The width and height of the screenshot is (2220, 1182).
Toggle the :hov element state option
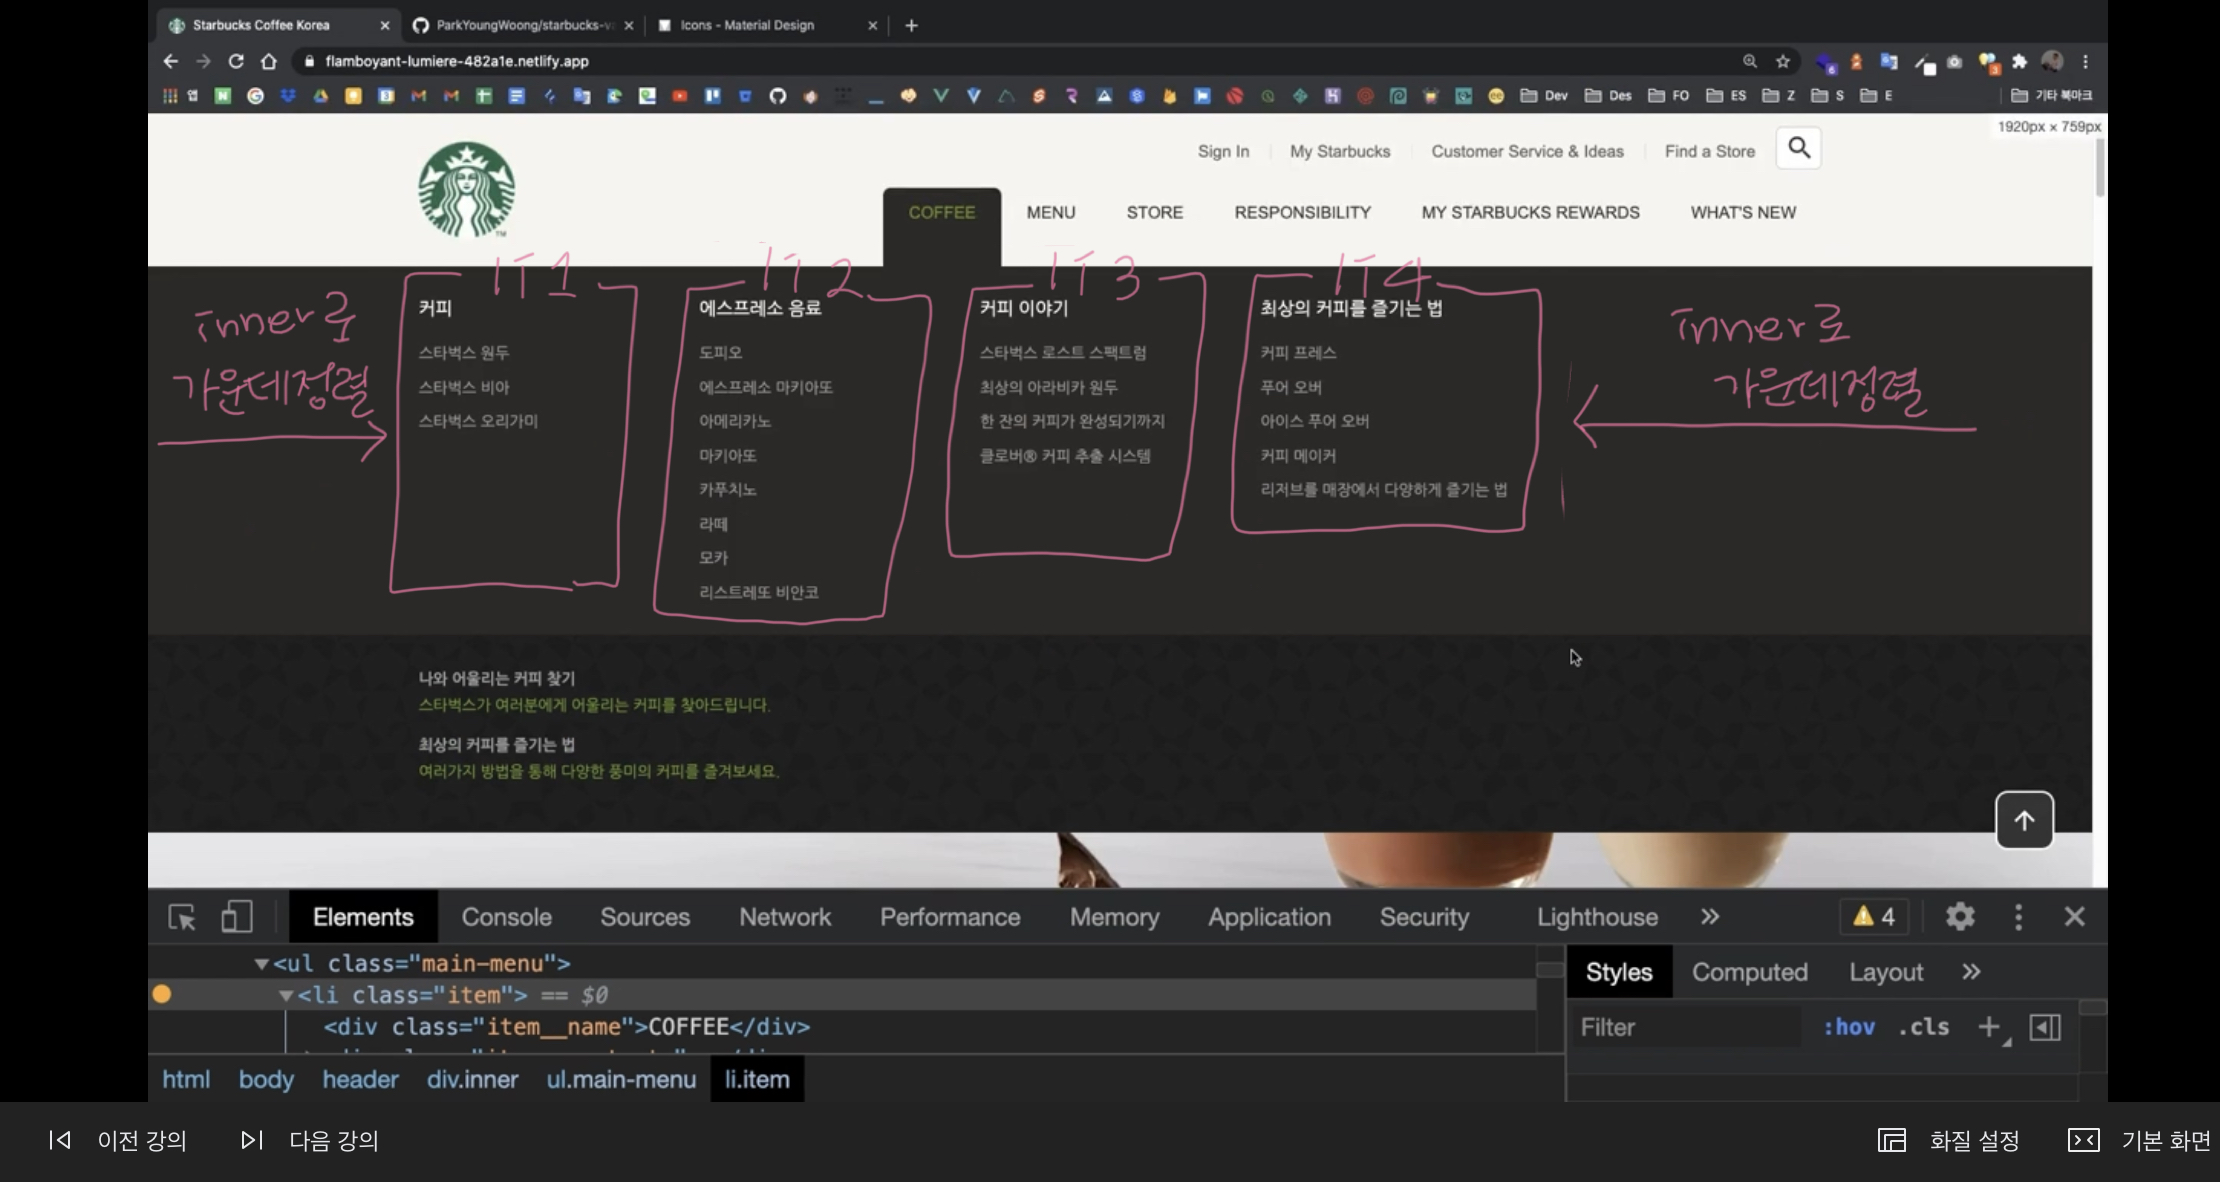(1848, 1027)
